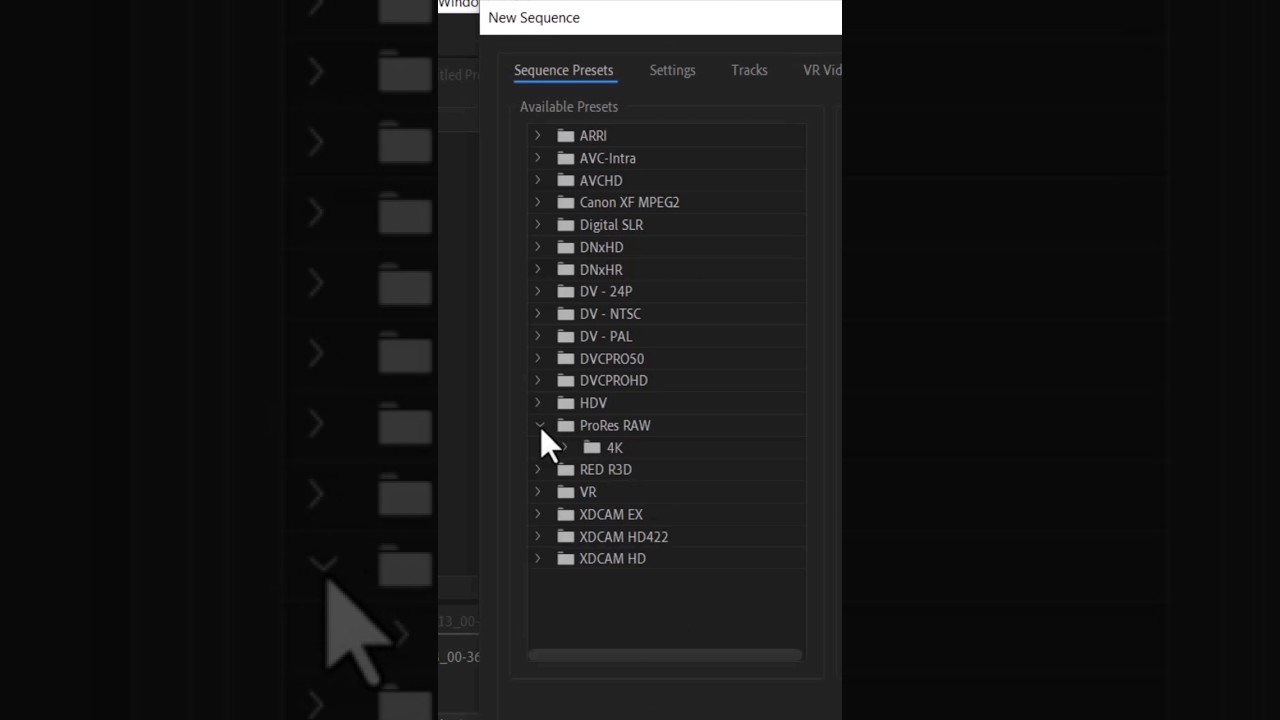1280x720 pixels.
Task: Open the Tracks tab
Action: (749, 70)
